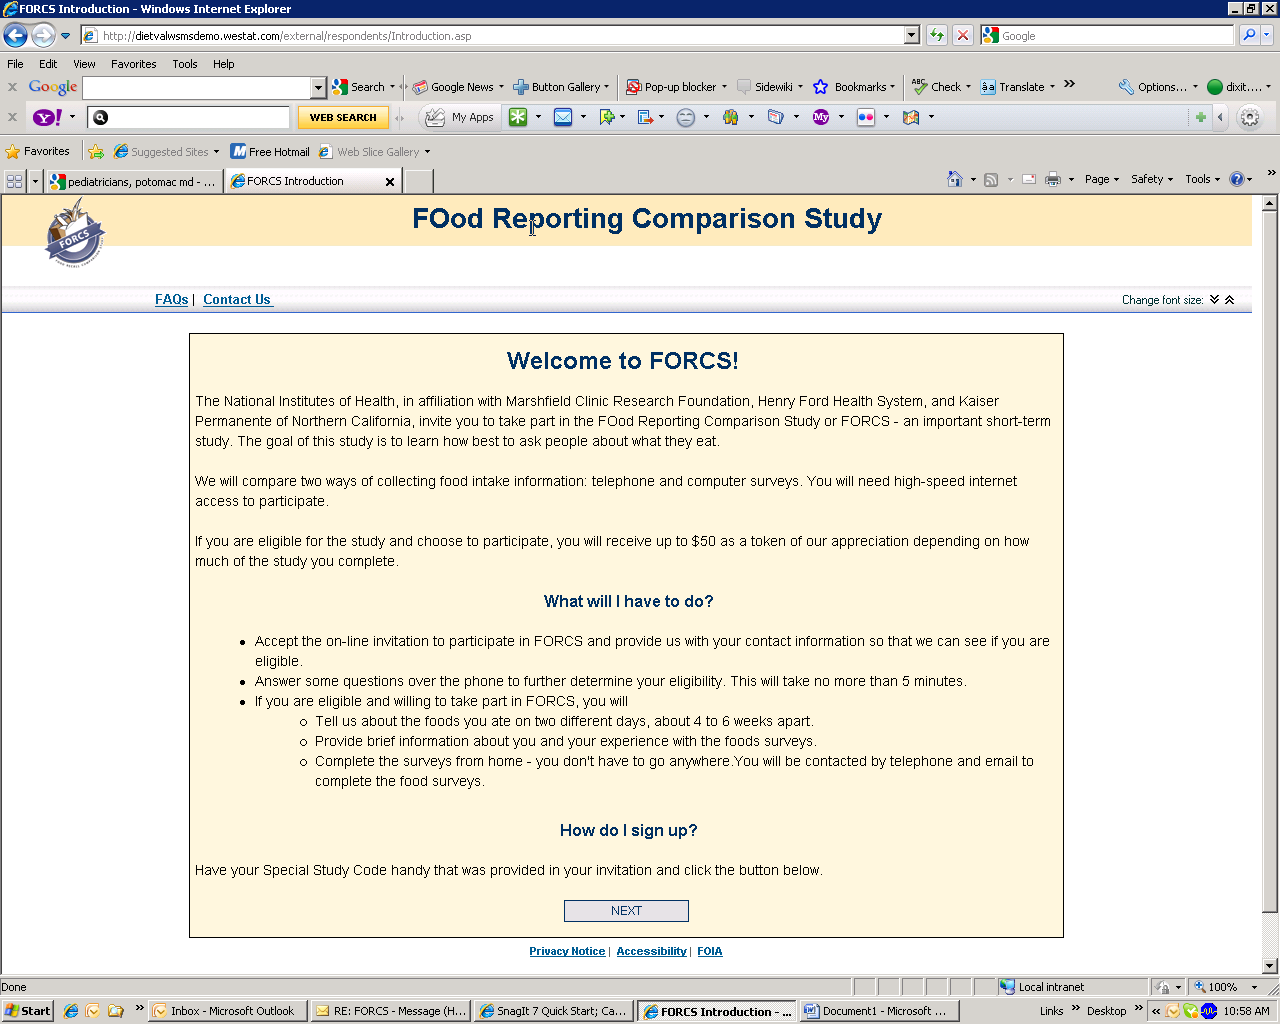
Task: Click the Yahoo WEB SEARCH button
Action: point(343,117)
